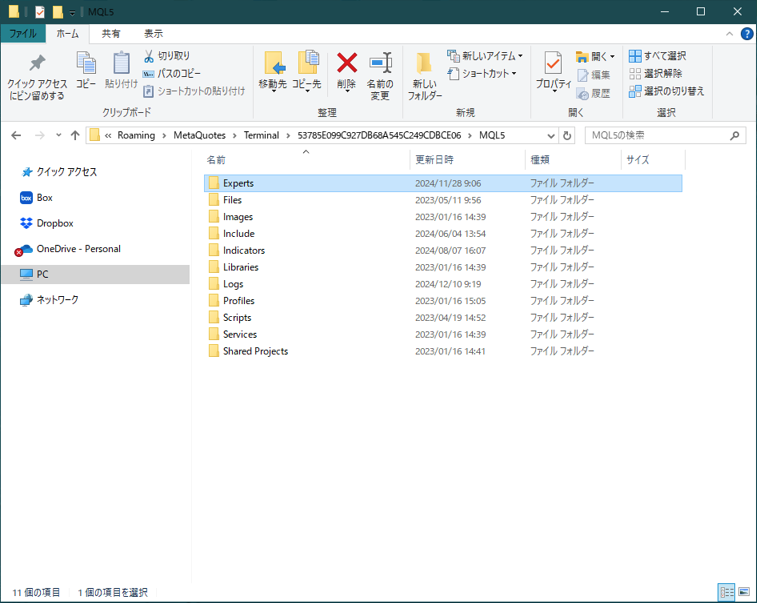The height and width of the screenshot is (603, 757).
Task: Expand the Open (開く) dropdown arrow
Action: coord(614,57)
